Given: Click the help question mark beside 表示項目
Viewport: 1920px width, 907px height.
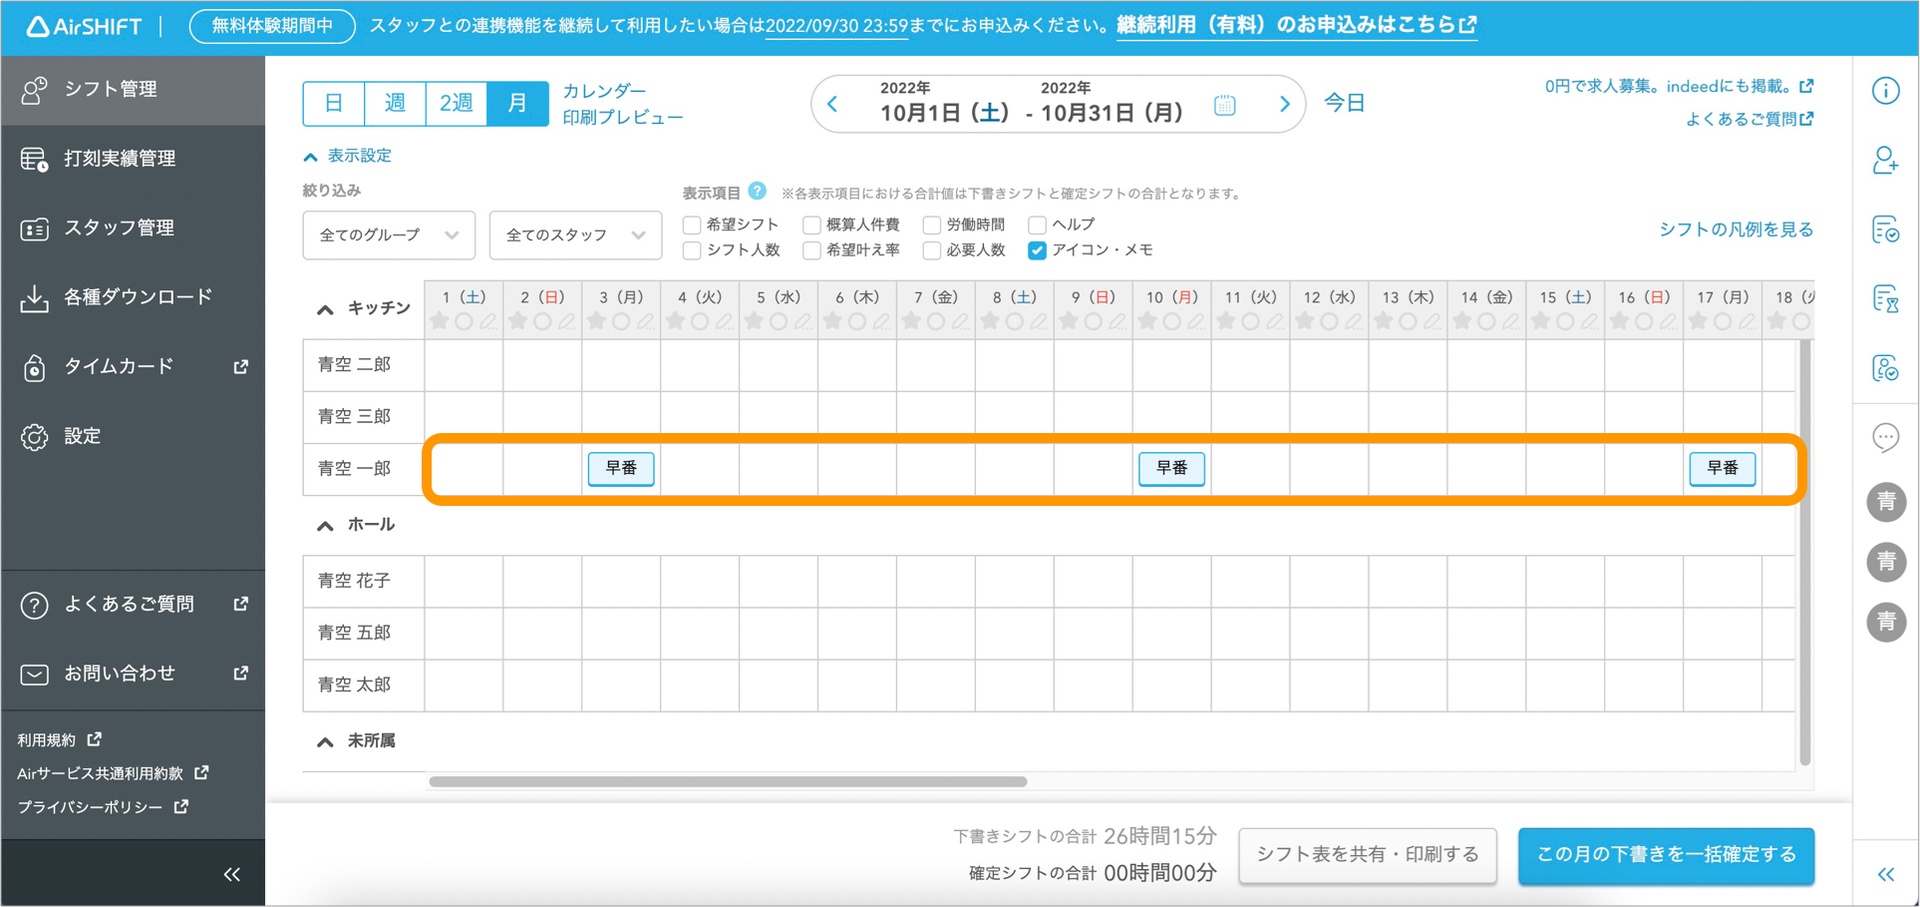Looking at the screenshot, I should [757, 191].
